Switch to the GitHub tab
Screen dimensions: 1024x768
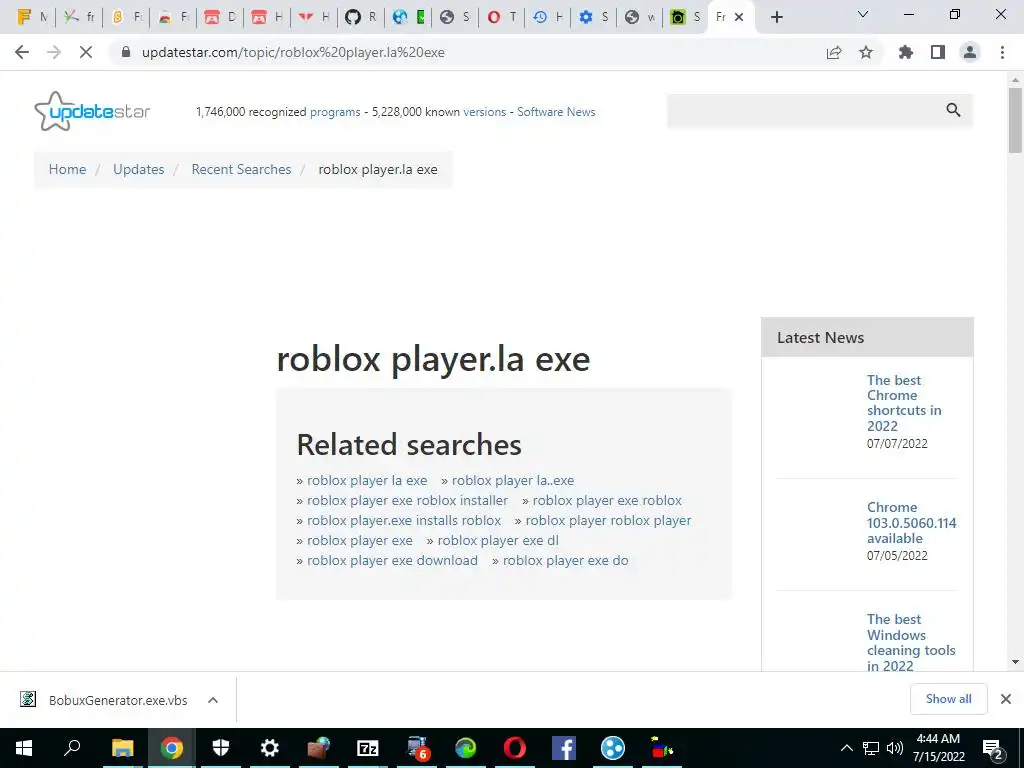pyautogui.click(x=360, y=17)
